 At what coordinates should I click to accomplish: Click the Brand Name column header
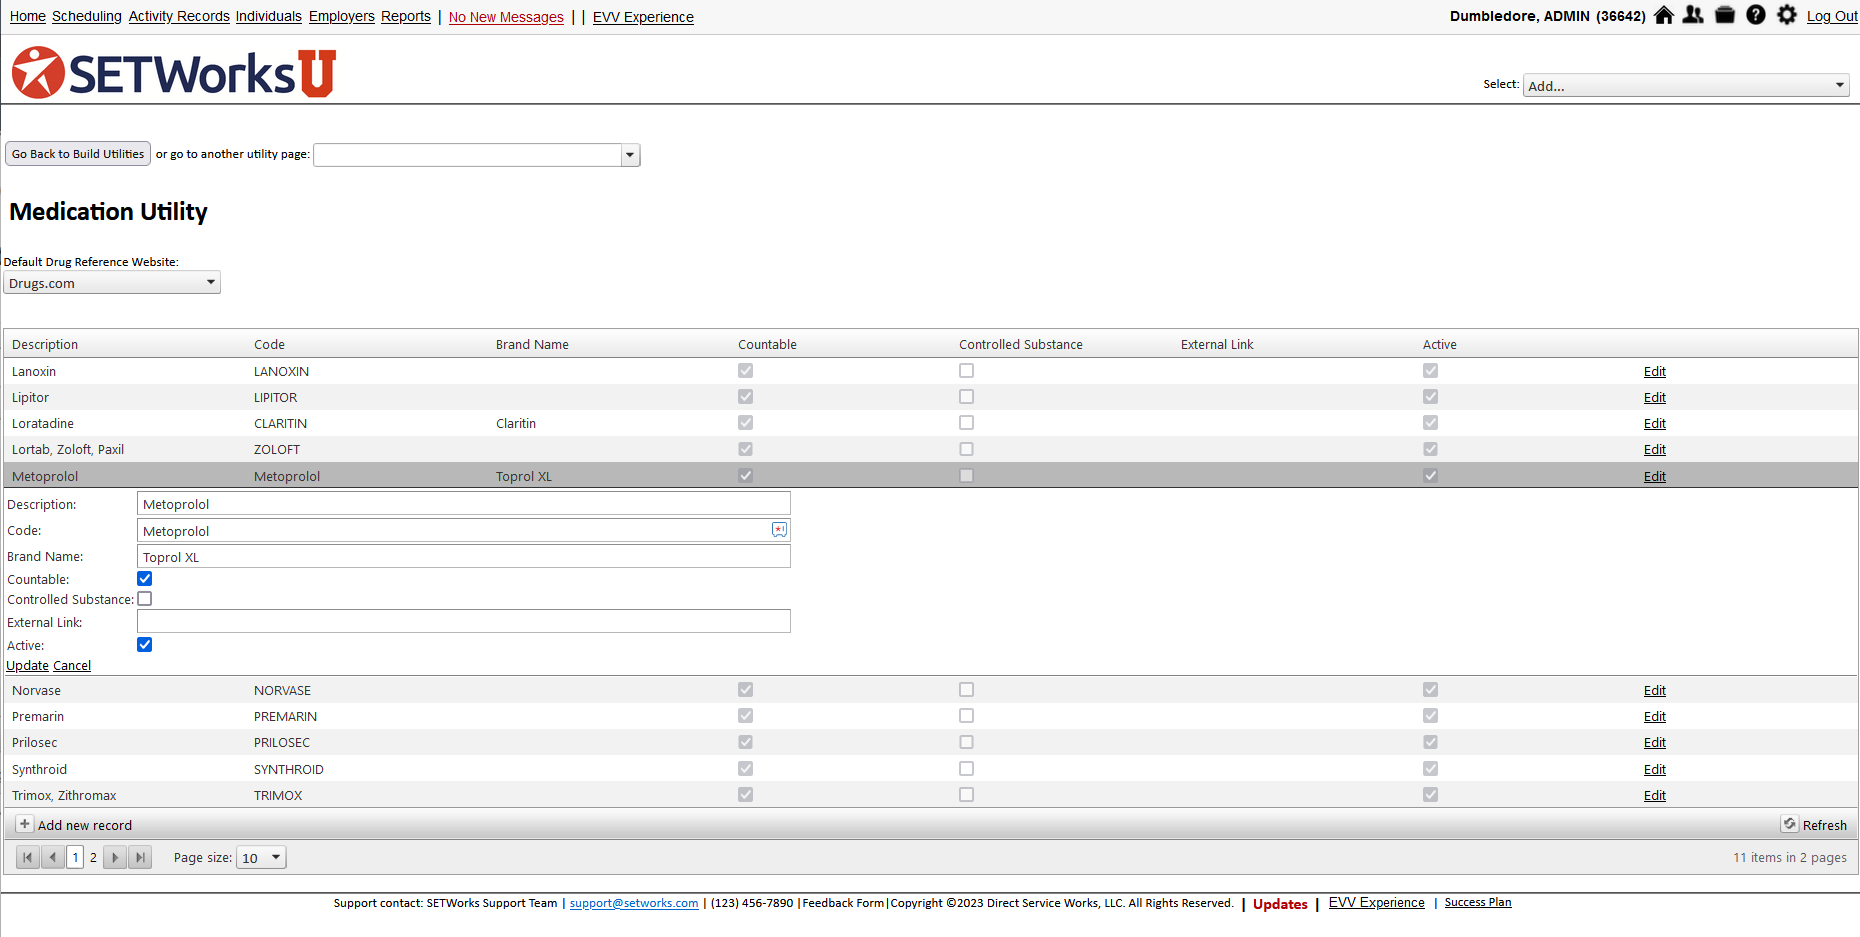532,345
